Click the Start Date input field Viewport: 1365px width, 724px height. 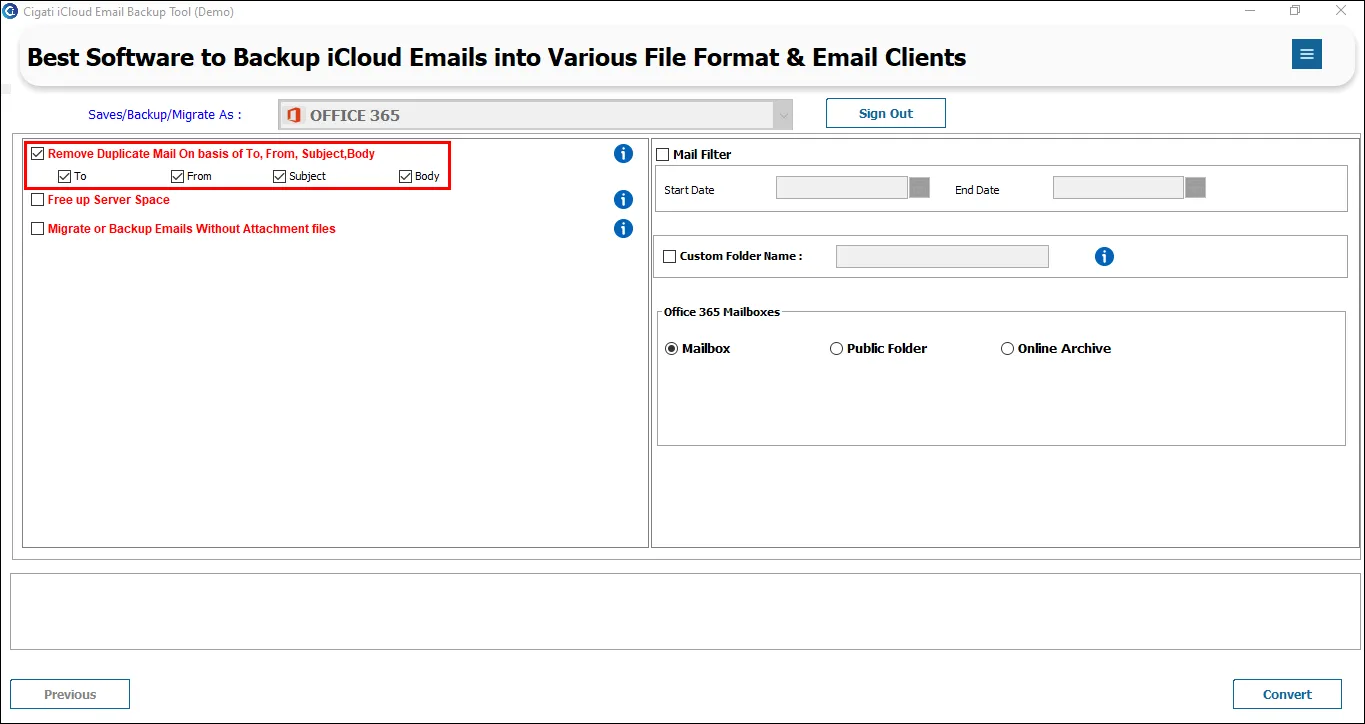[x=842, y=187]
